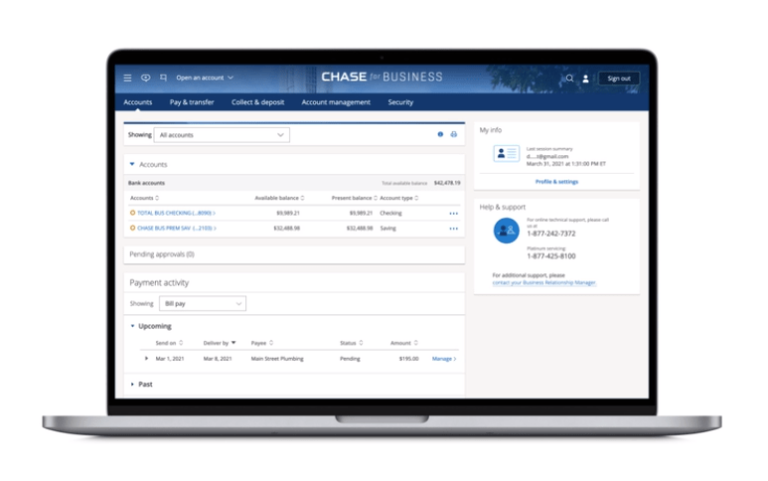Sort payments by Send on
768x481 pixels.
pos(169,343)
